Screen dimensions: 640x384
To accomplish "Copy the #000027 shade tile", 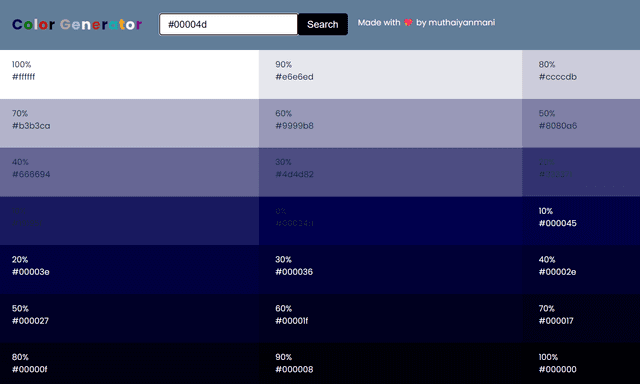I will pyautogui.click(x=129, y=318).
